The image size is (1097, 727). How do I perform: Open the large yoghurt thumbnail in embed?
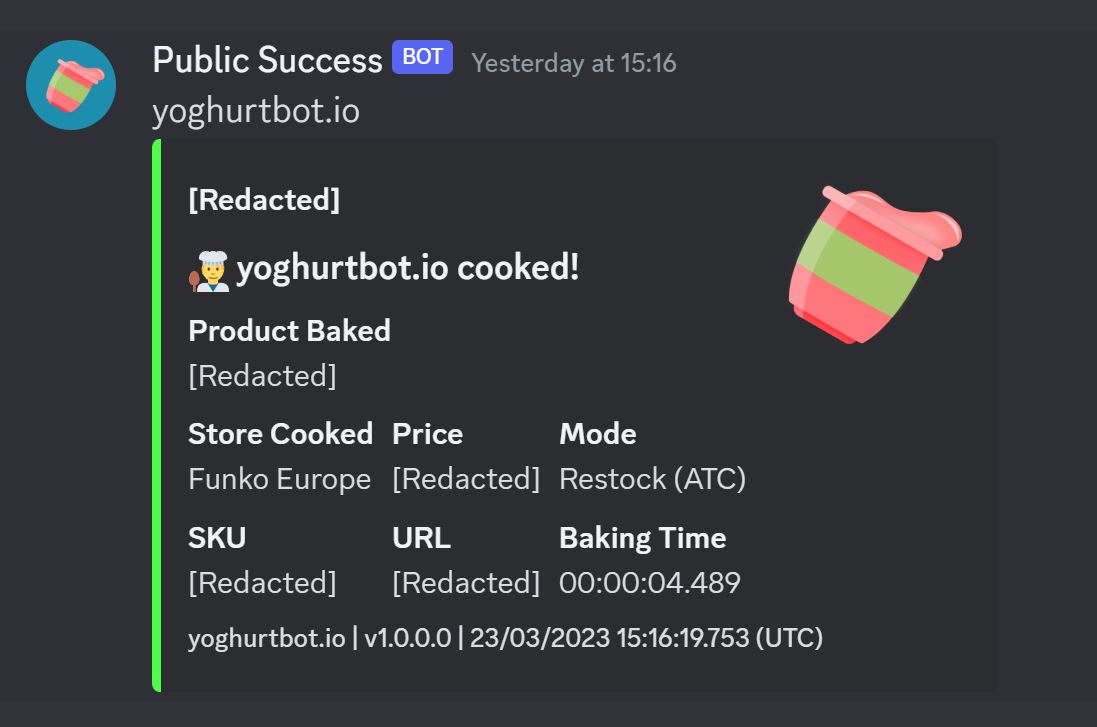click(x=876, y=264)
